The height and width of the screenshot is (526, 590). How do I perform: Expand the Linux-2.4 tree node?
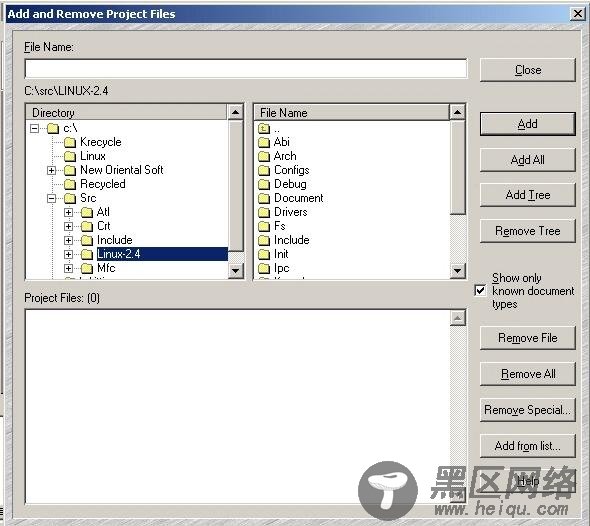click(x=68, y=254)
